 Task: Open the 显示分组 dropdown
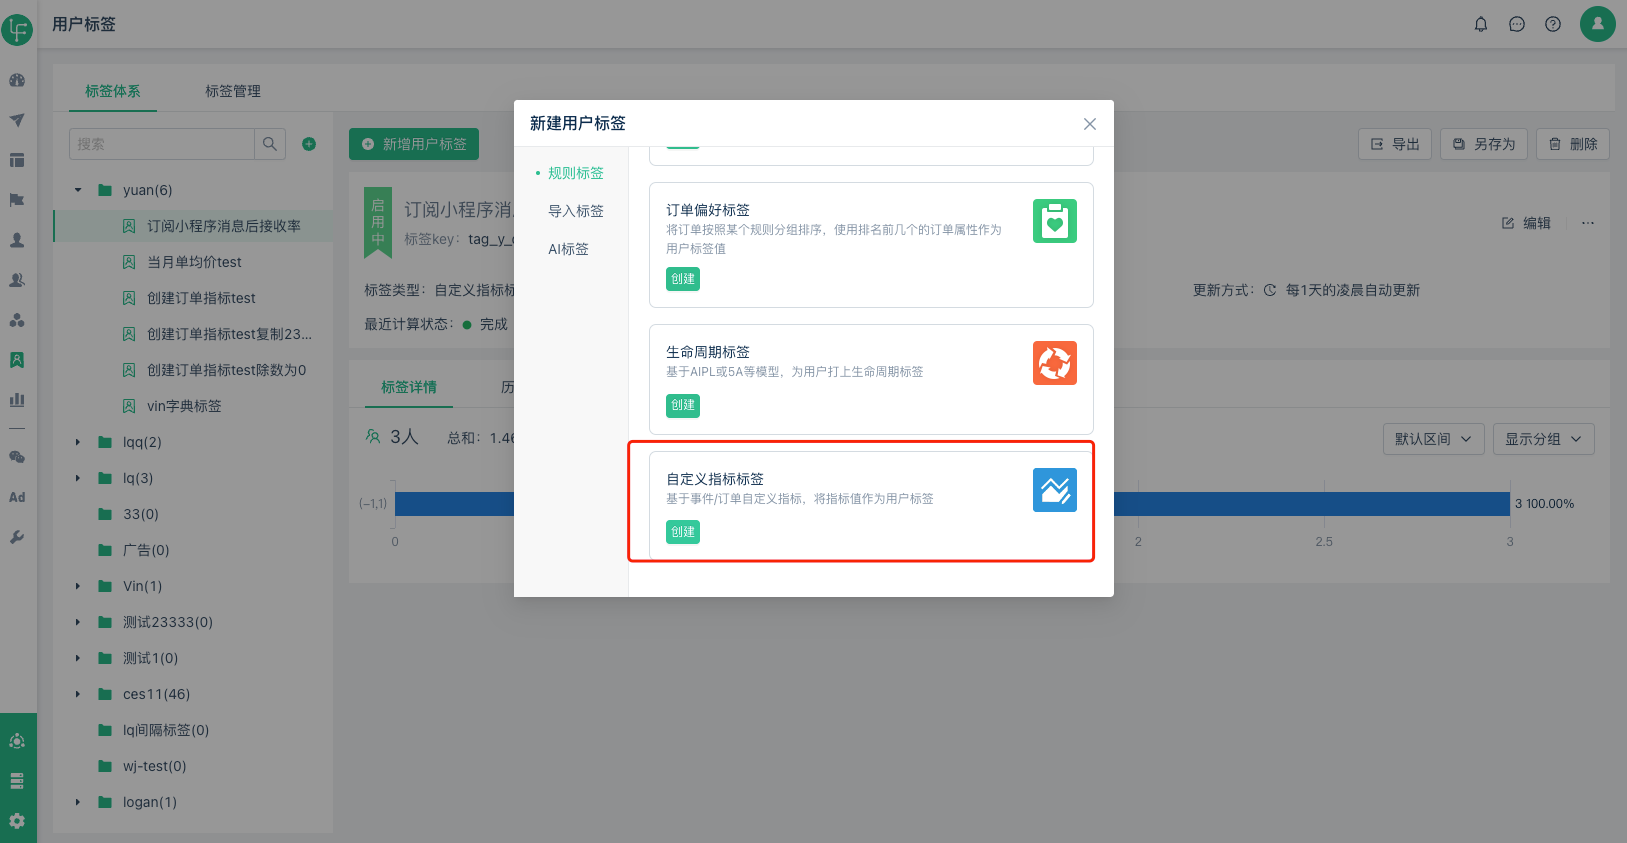tap(1543, 439)
